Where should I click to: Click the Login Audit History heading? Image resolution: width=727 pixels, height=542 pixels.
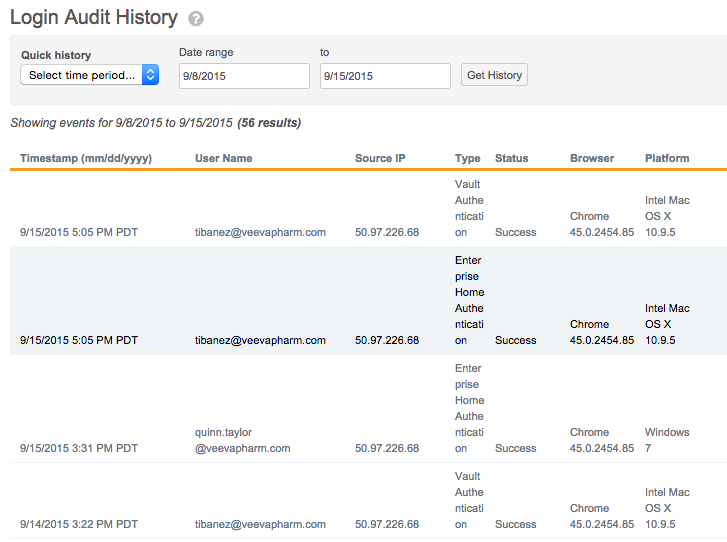(x=94, y=18)
